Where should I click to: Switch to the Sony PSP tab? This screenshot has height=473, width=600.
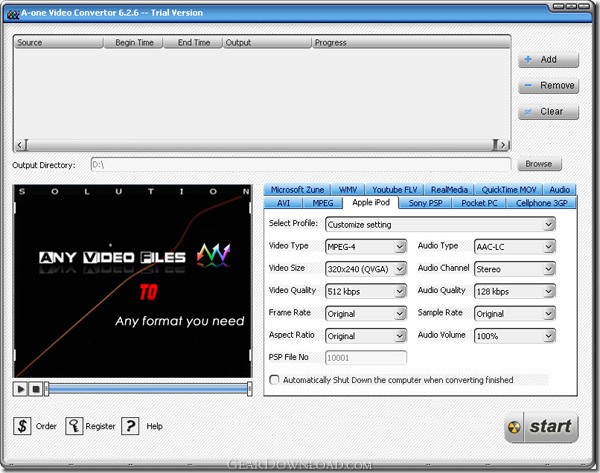click(426, 203)
